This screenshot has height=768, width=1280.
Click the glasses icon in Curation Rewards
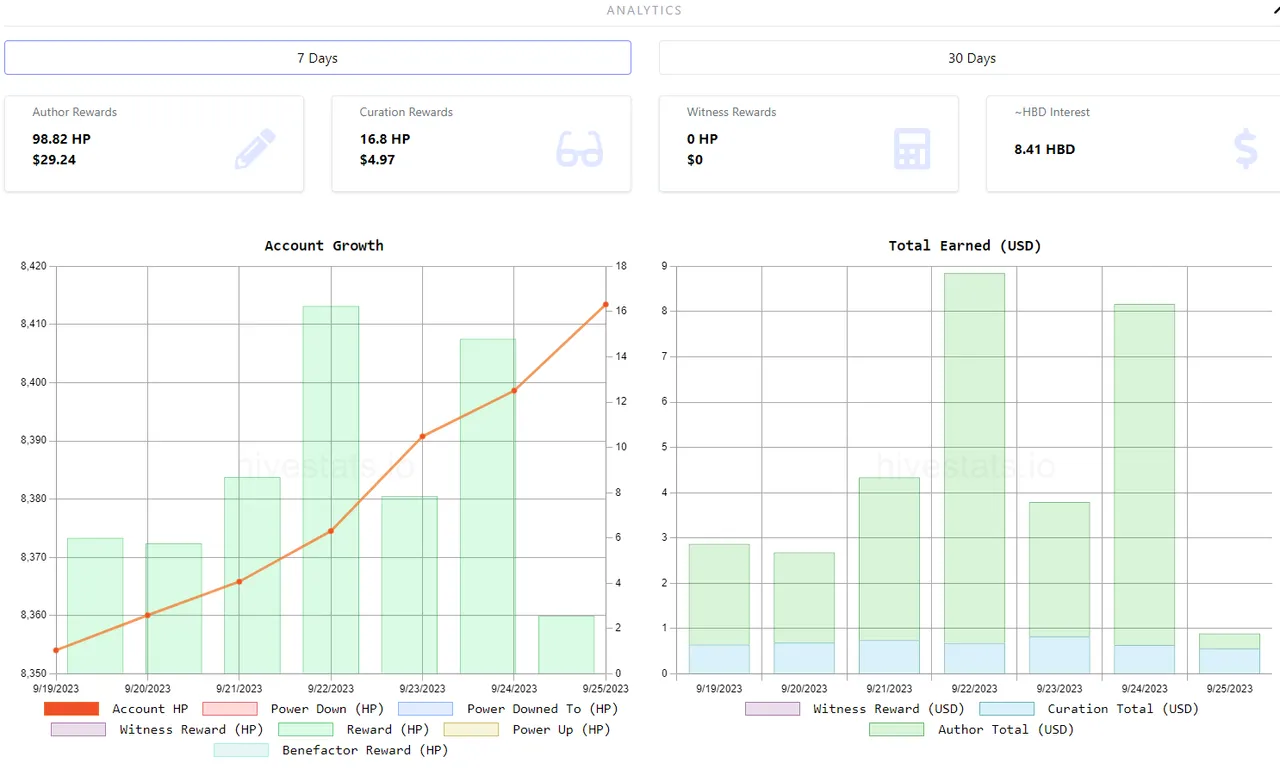click(x=580, y=149)
